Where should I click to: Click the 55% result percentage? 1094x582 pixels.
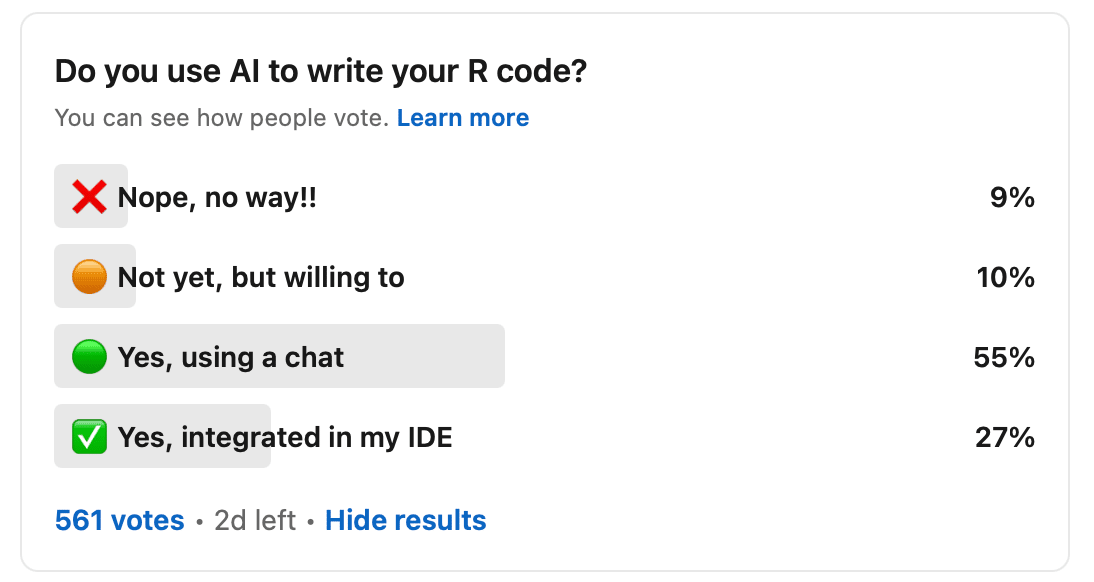1004,357
